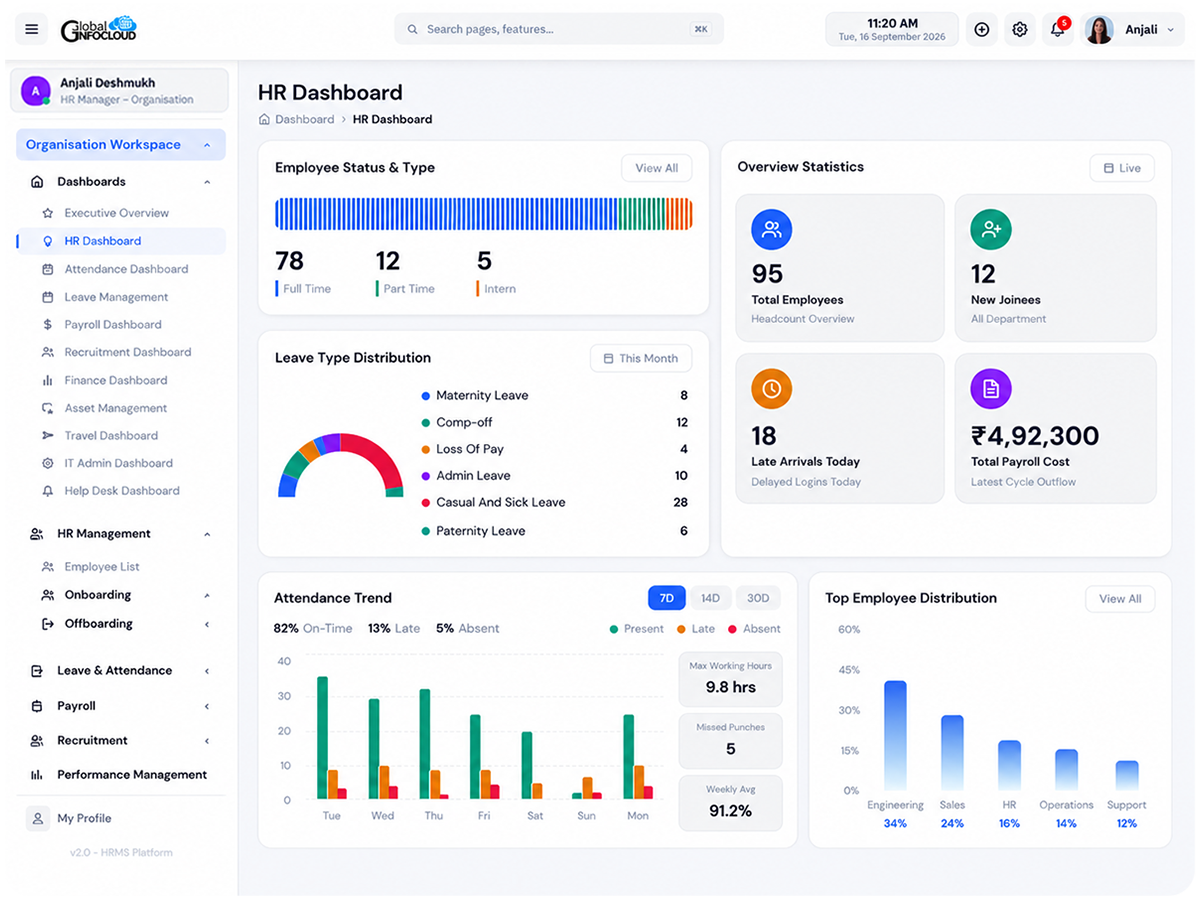
Task: Click the Help Desk Dashboard bell icon
Action: (x=47, y=491)
